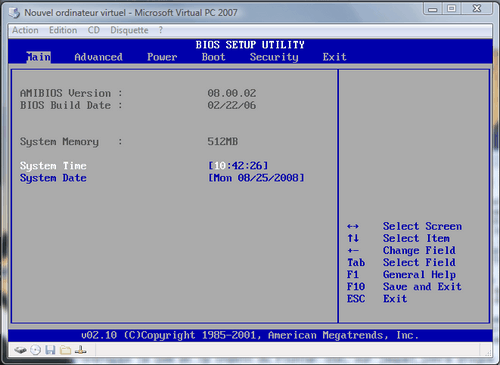Click the Select Item help line
Image resolution: width=500 pixels, height=365 pixels.
398,238
